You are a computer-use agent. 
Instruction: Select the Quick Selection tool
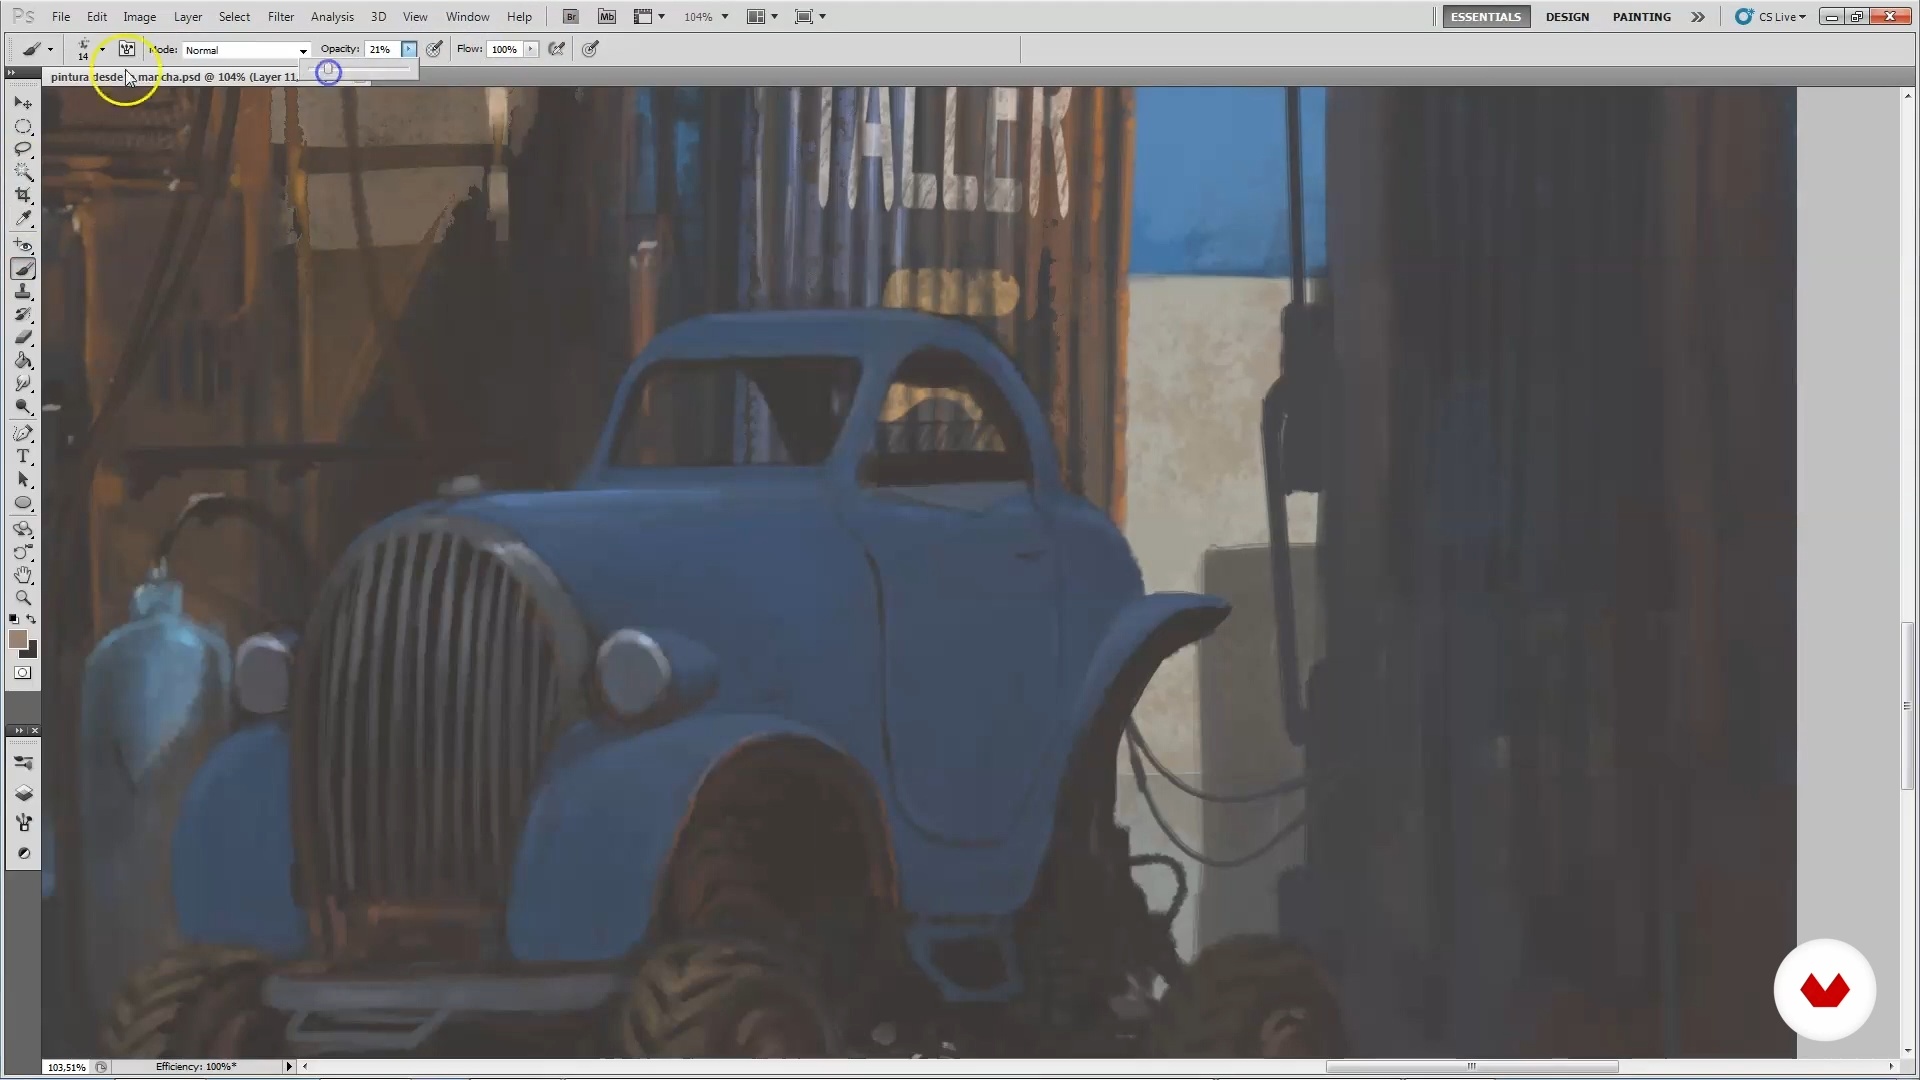(x=23, y=172)
